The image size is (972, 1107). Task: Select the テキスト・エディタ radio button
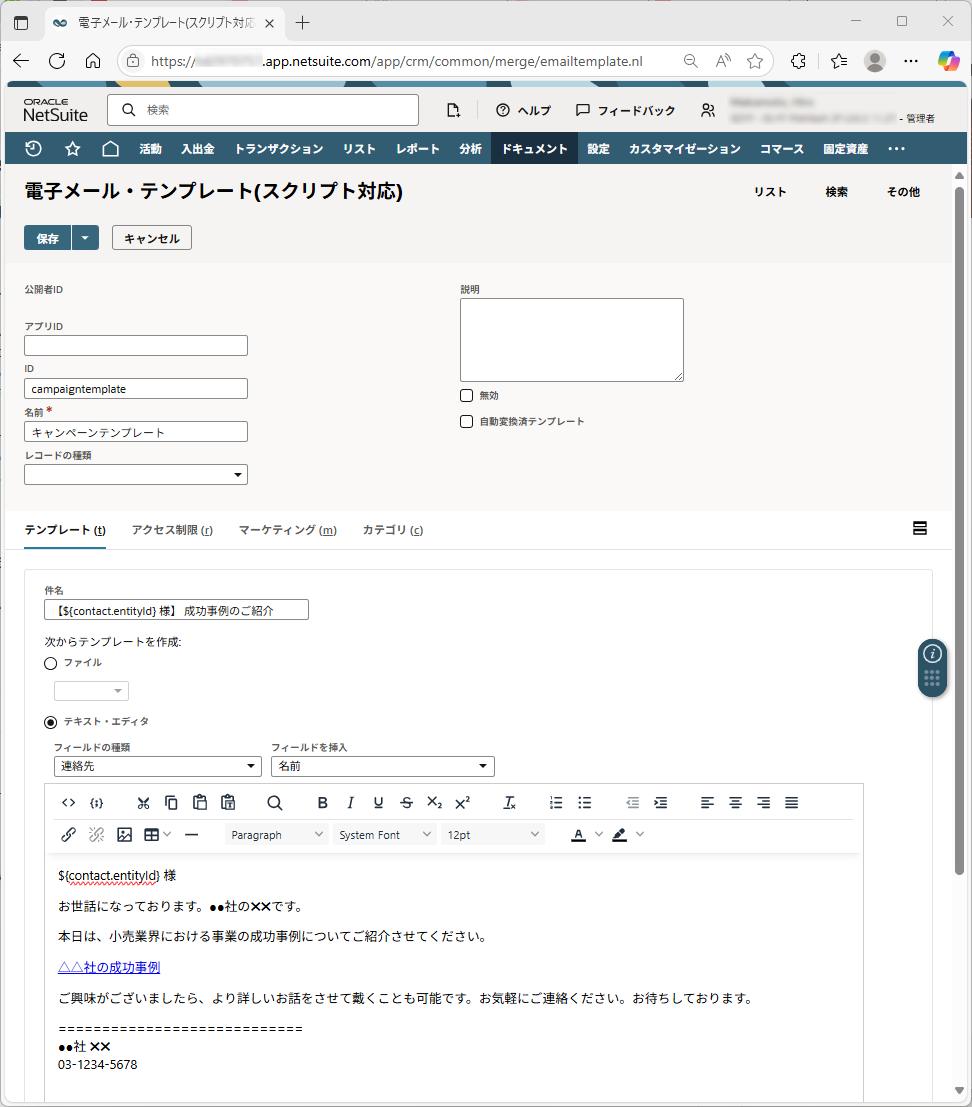[50, 722]
